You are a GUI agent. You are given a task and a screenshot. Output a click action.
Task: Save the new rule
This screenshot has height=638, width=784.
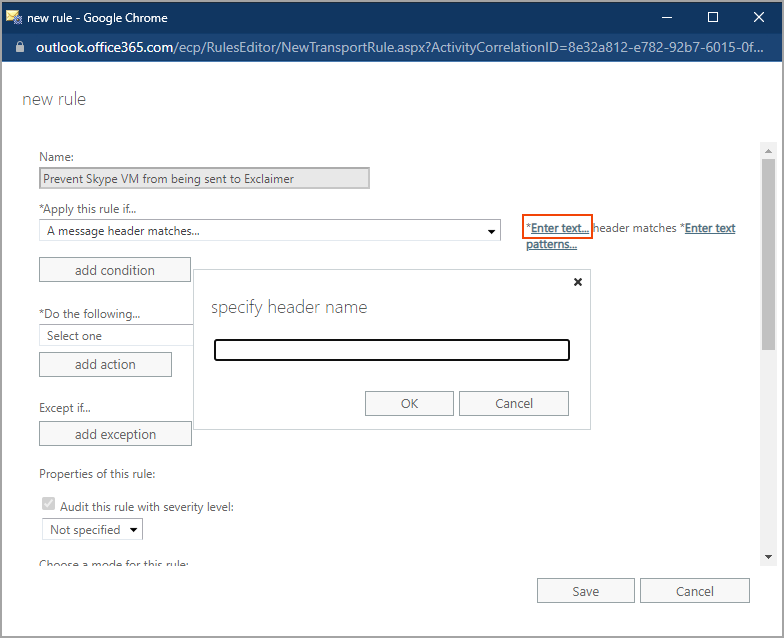tap(585, 591)
